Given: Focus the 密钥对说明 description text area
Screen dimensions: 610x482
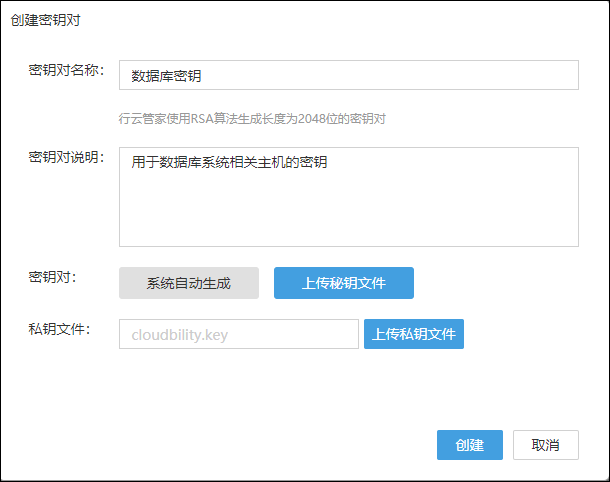Looking at the screenshot, I should (348, 196).
